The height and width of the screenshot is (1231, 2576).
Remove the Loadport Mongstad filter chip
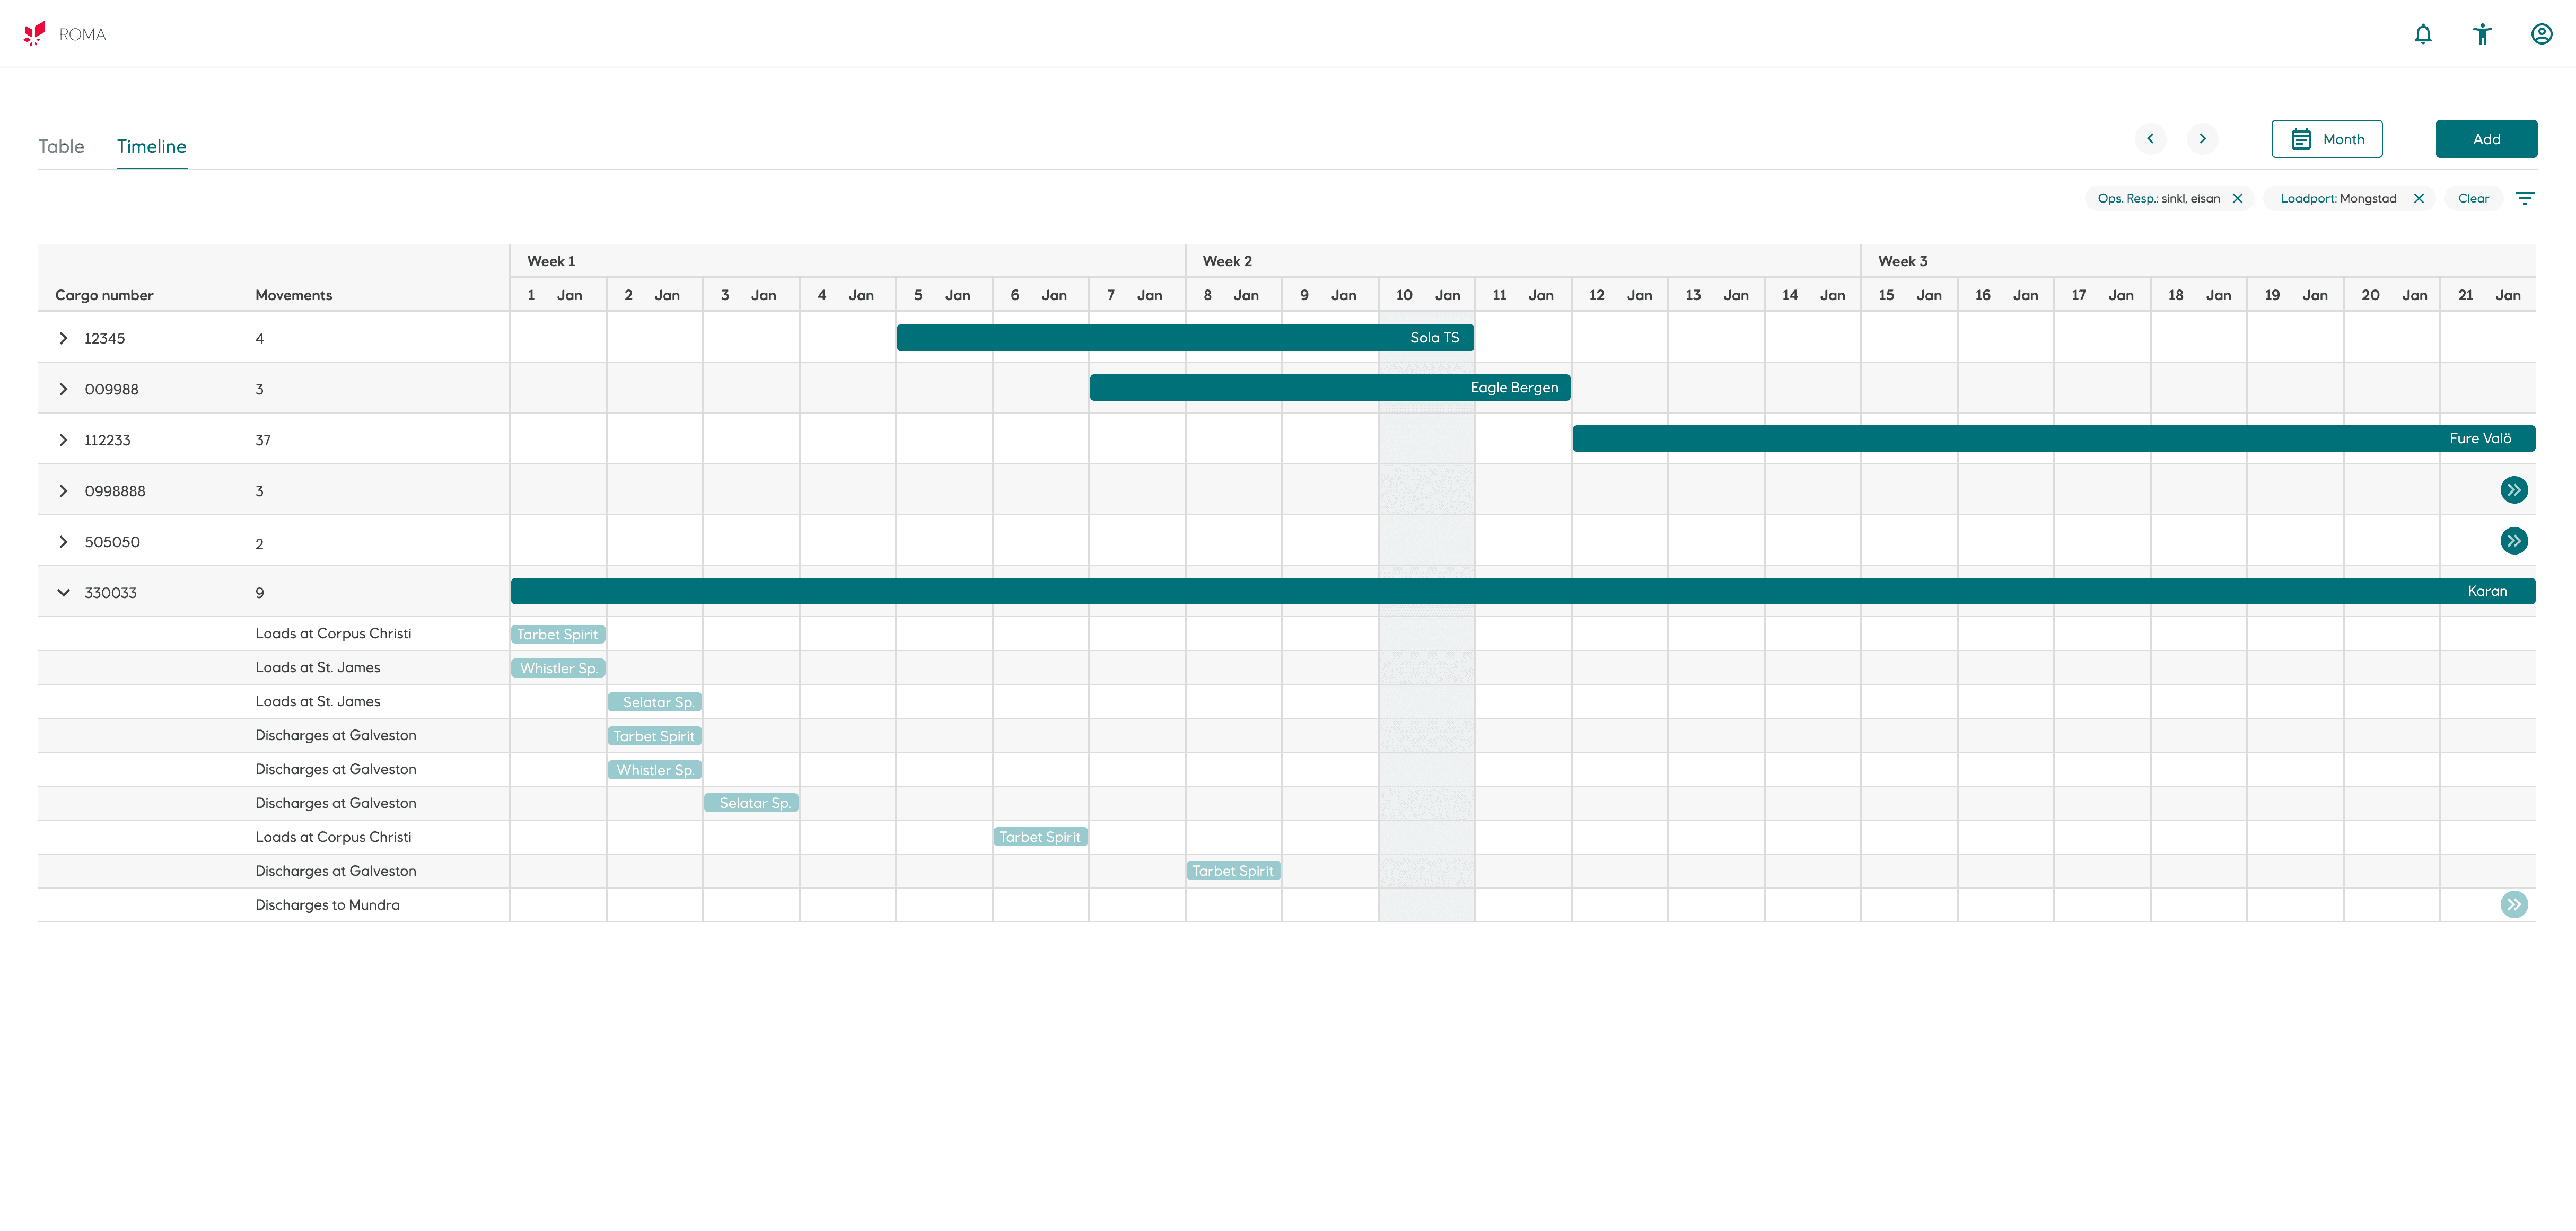[2419, 198]
